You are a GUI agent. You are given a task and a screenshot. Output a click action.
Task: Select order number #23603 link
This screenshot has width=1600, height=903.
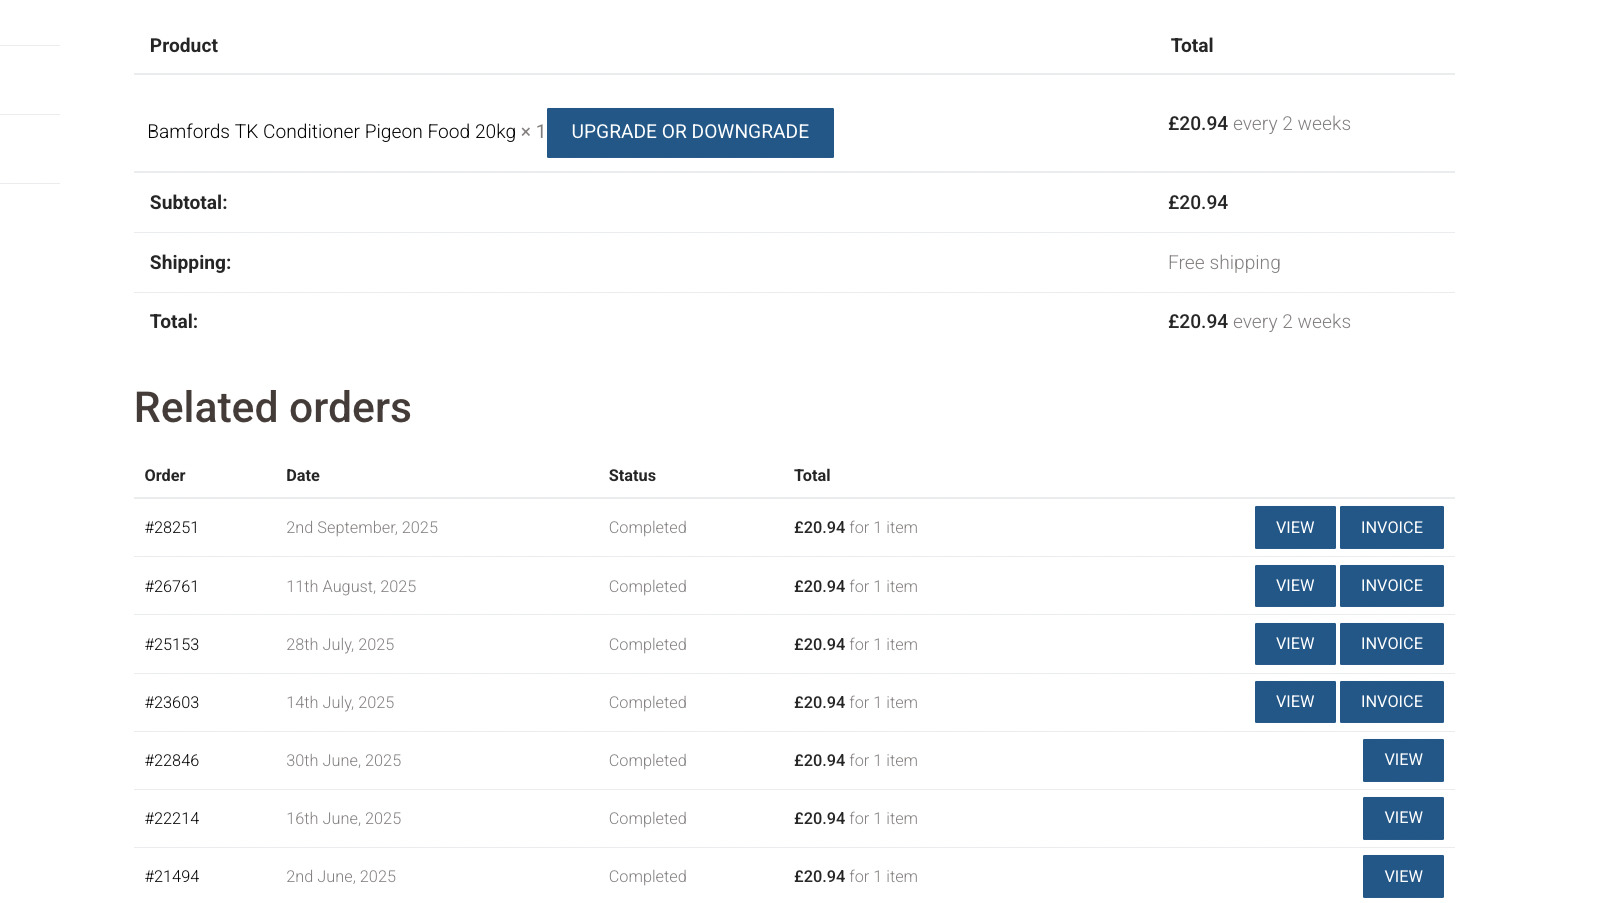(172, 702)
